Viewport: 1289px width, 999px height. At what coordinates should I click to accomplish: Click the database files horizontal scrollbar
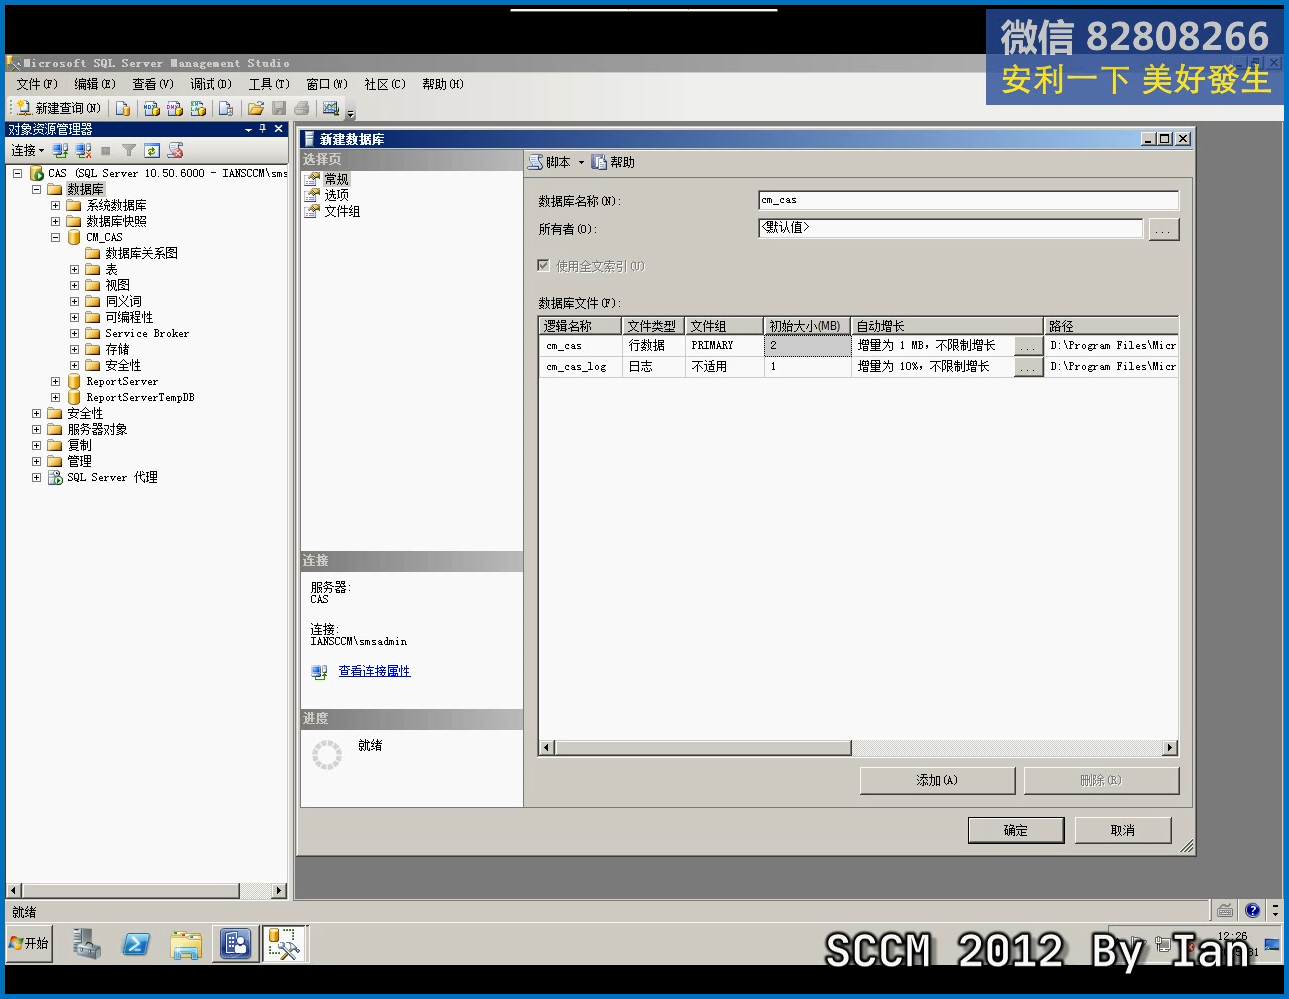coord(858,748)
